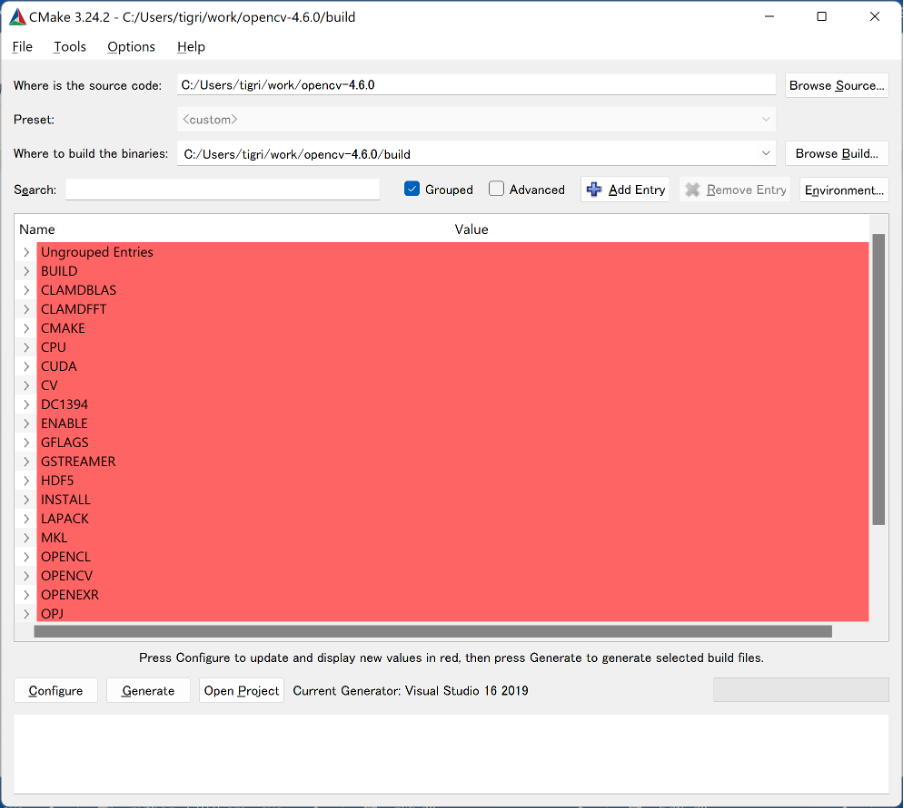Open the Options menu
904x808 pixels.
[130, 46]
